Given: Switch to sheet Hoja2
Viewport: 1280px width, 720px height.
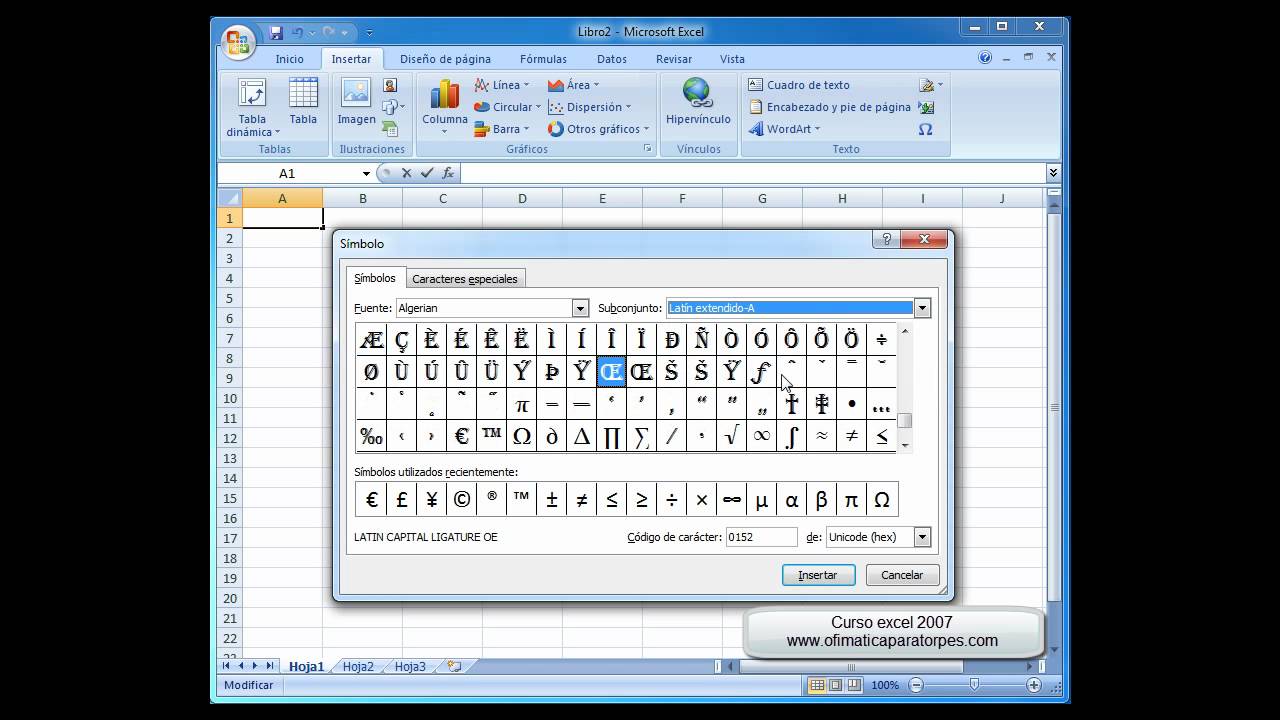Looking at the screenshot, I should (358, 666).
